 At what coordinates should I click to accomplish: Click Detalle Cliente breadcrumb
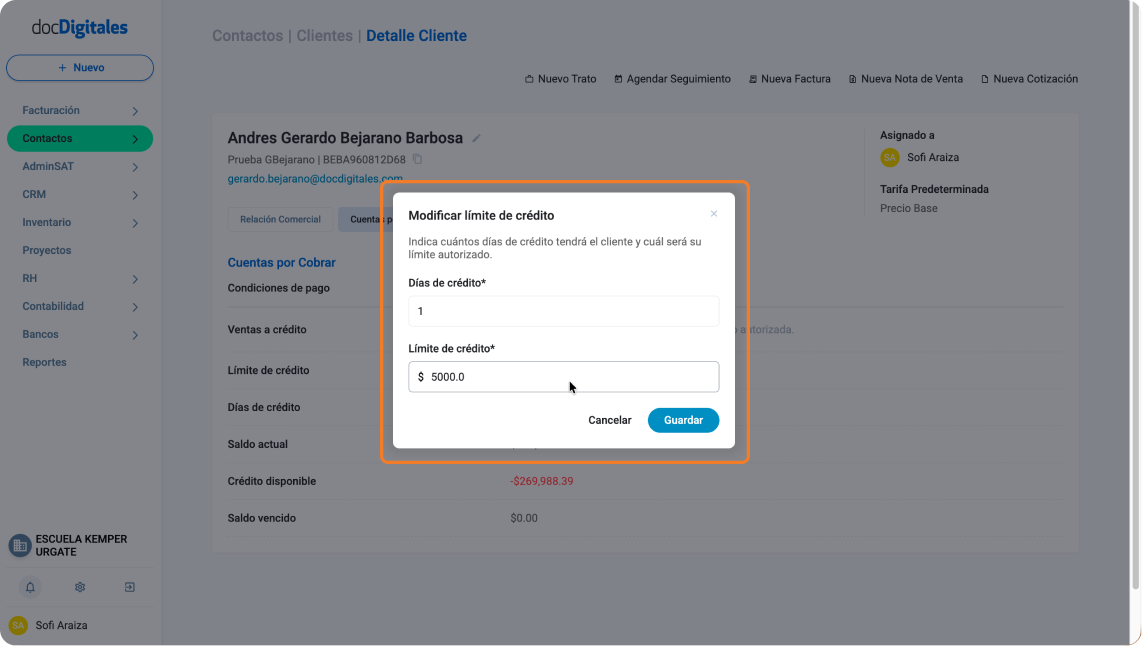click(x=417, y=36)
